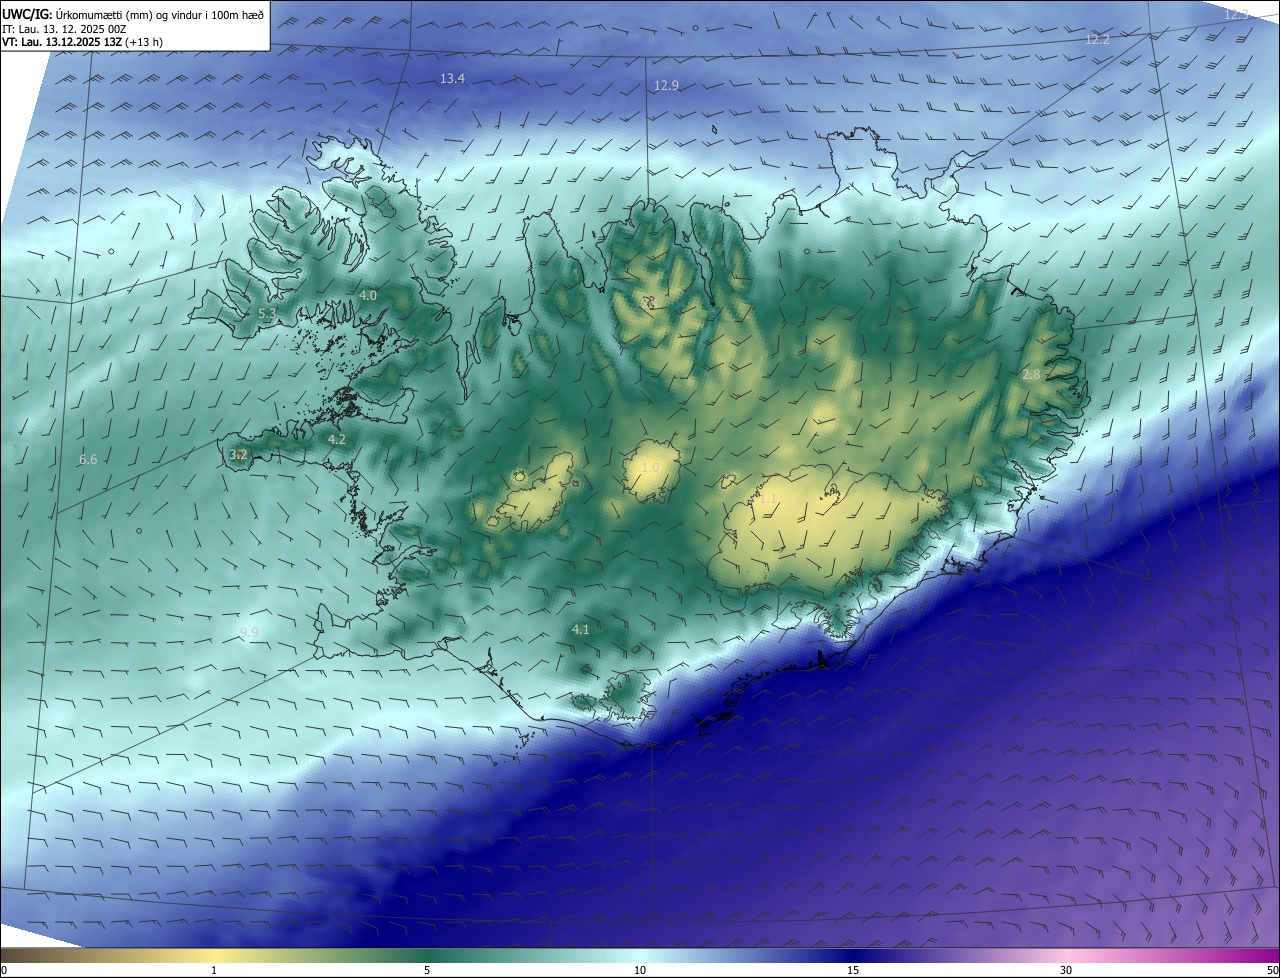This screenshot has height=978, width=1280.
Task: Click the 4.2 value label on the map
Action: pyautogui.click(x=337, y=440)
